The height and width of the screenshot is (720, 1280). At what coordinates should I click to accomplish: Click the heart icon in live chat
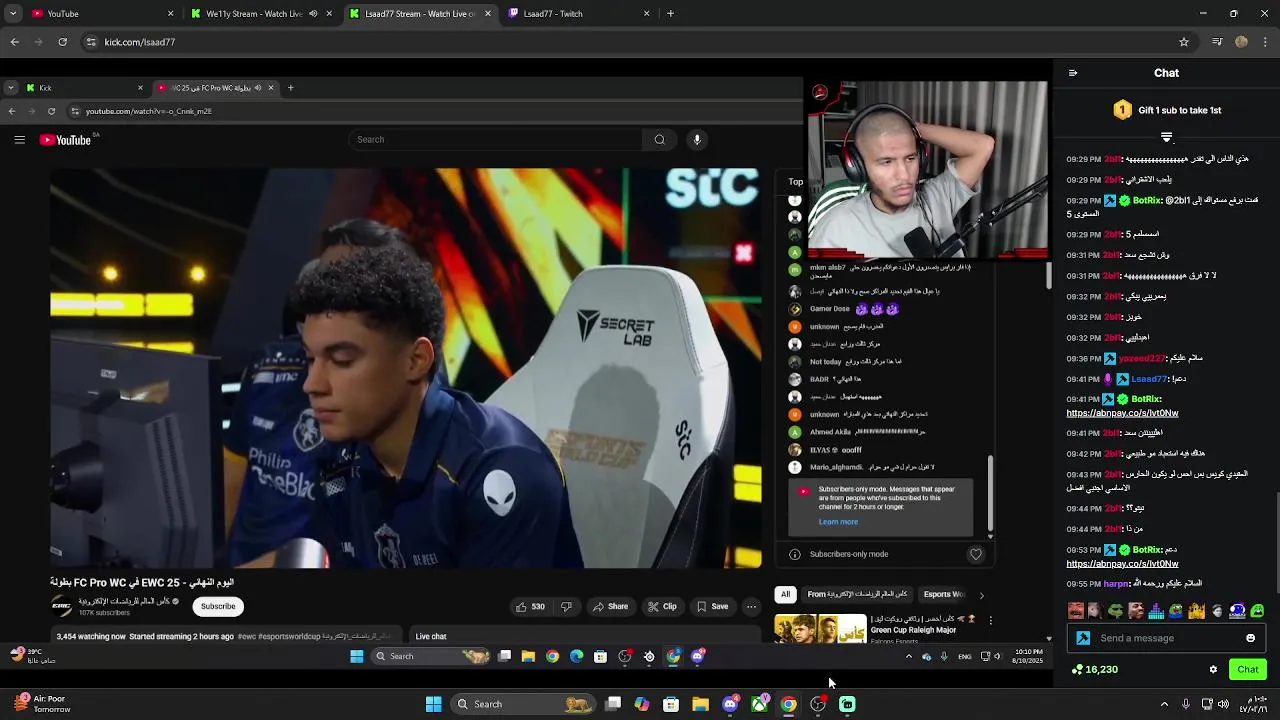click(976, 554)
